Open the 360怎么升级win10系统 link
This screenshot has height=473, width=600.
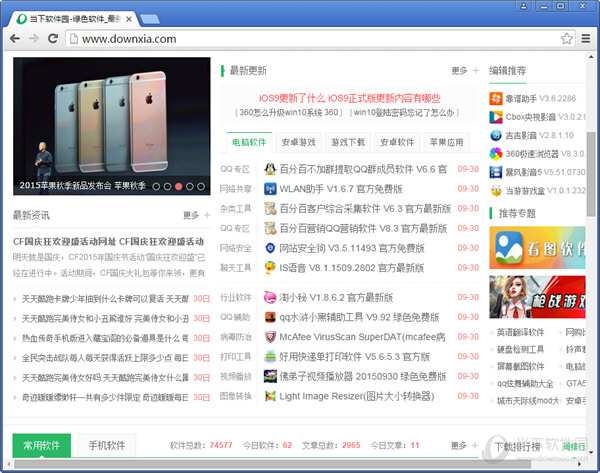[x=289, y=113]
